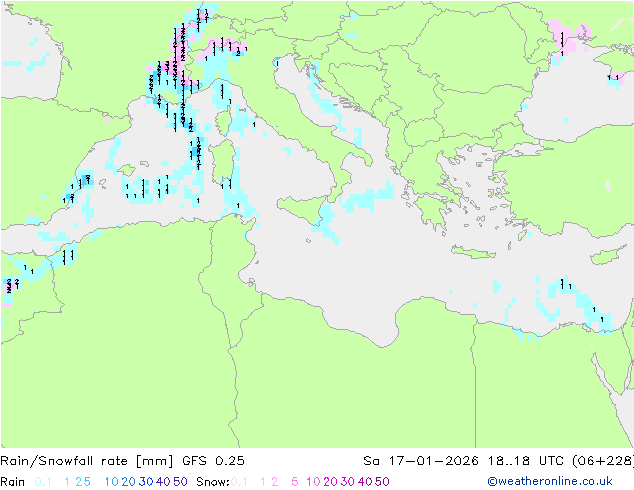Viewport: 634px width, 490px height.
Task: Click the Rain legend value 20
Action: click(x=129, y=482)
